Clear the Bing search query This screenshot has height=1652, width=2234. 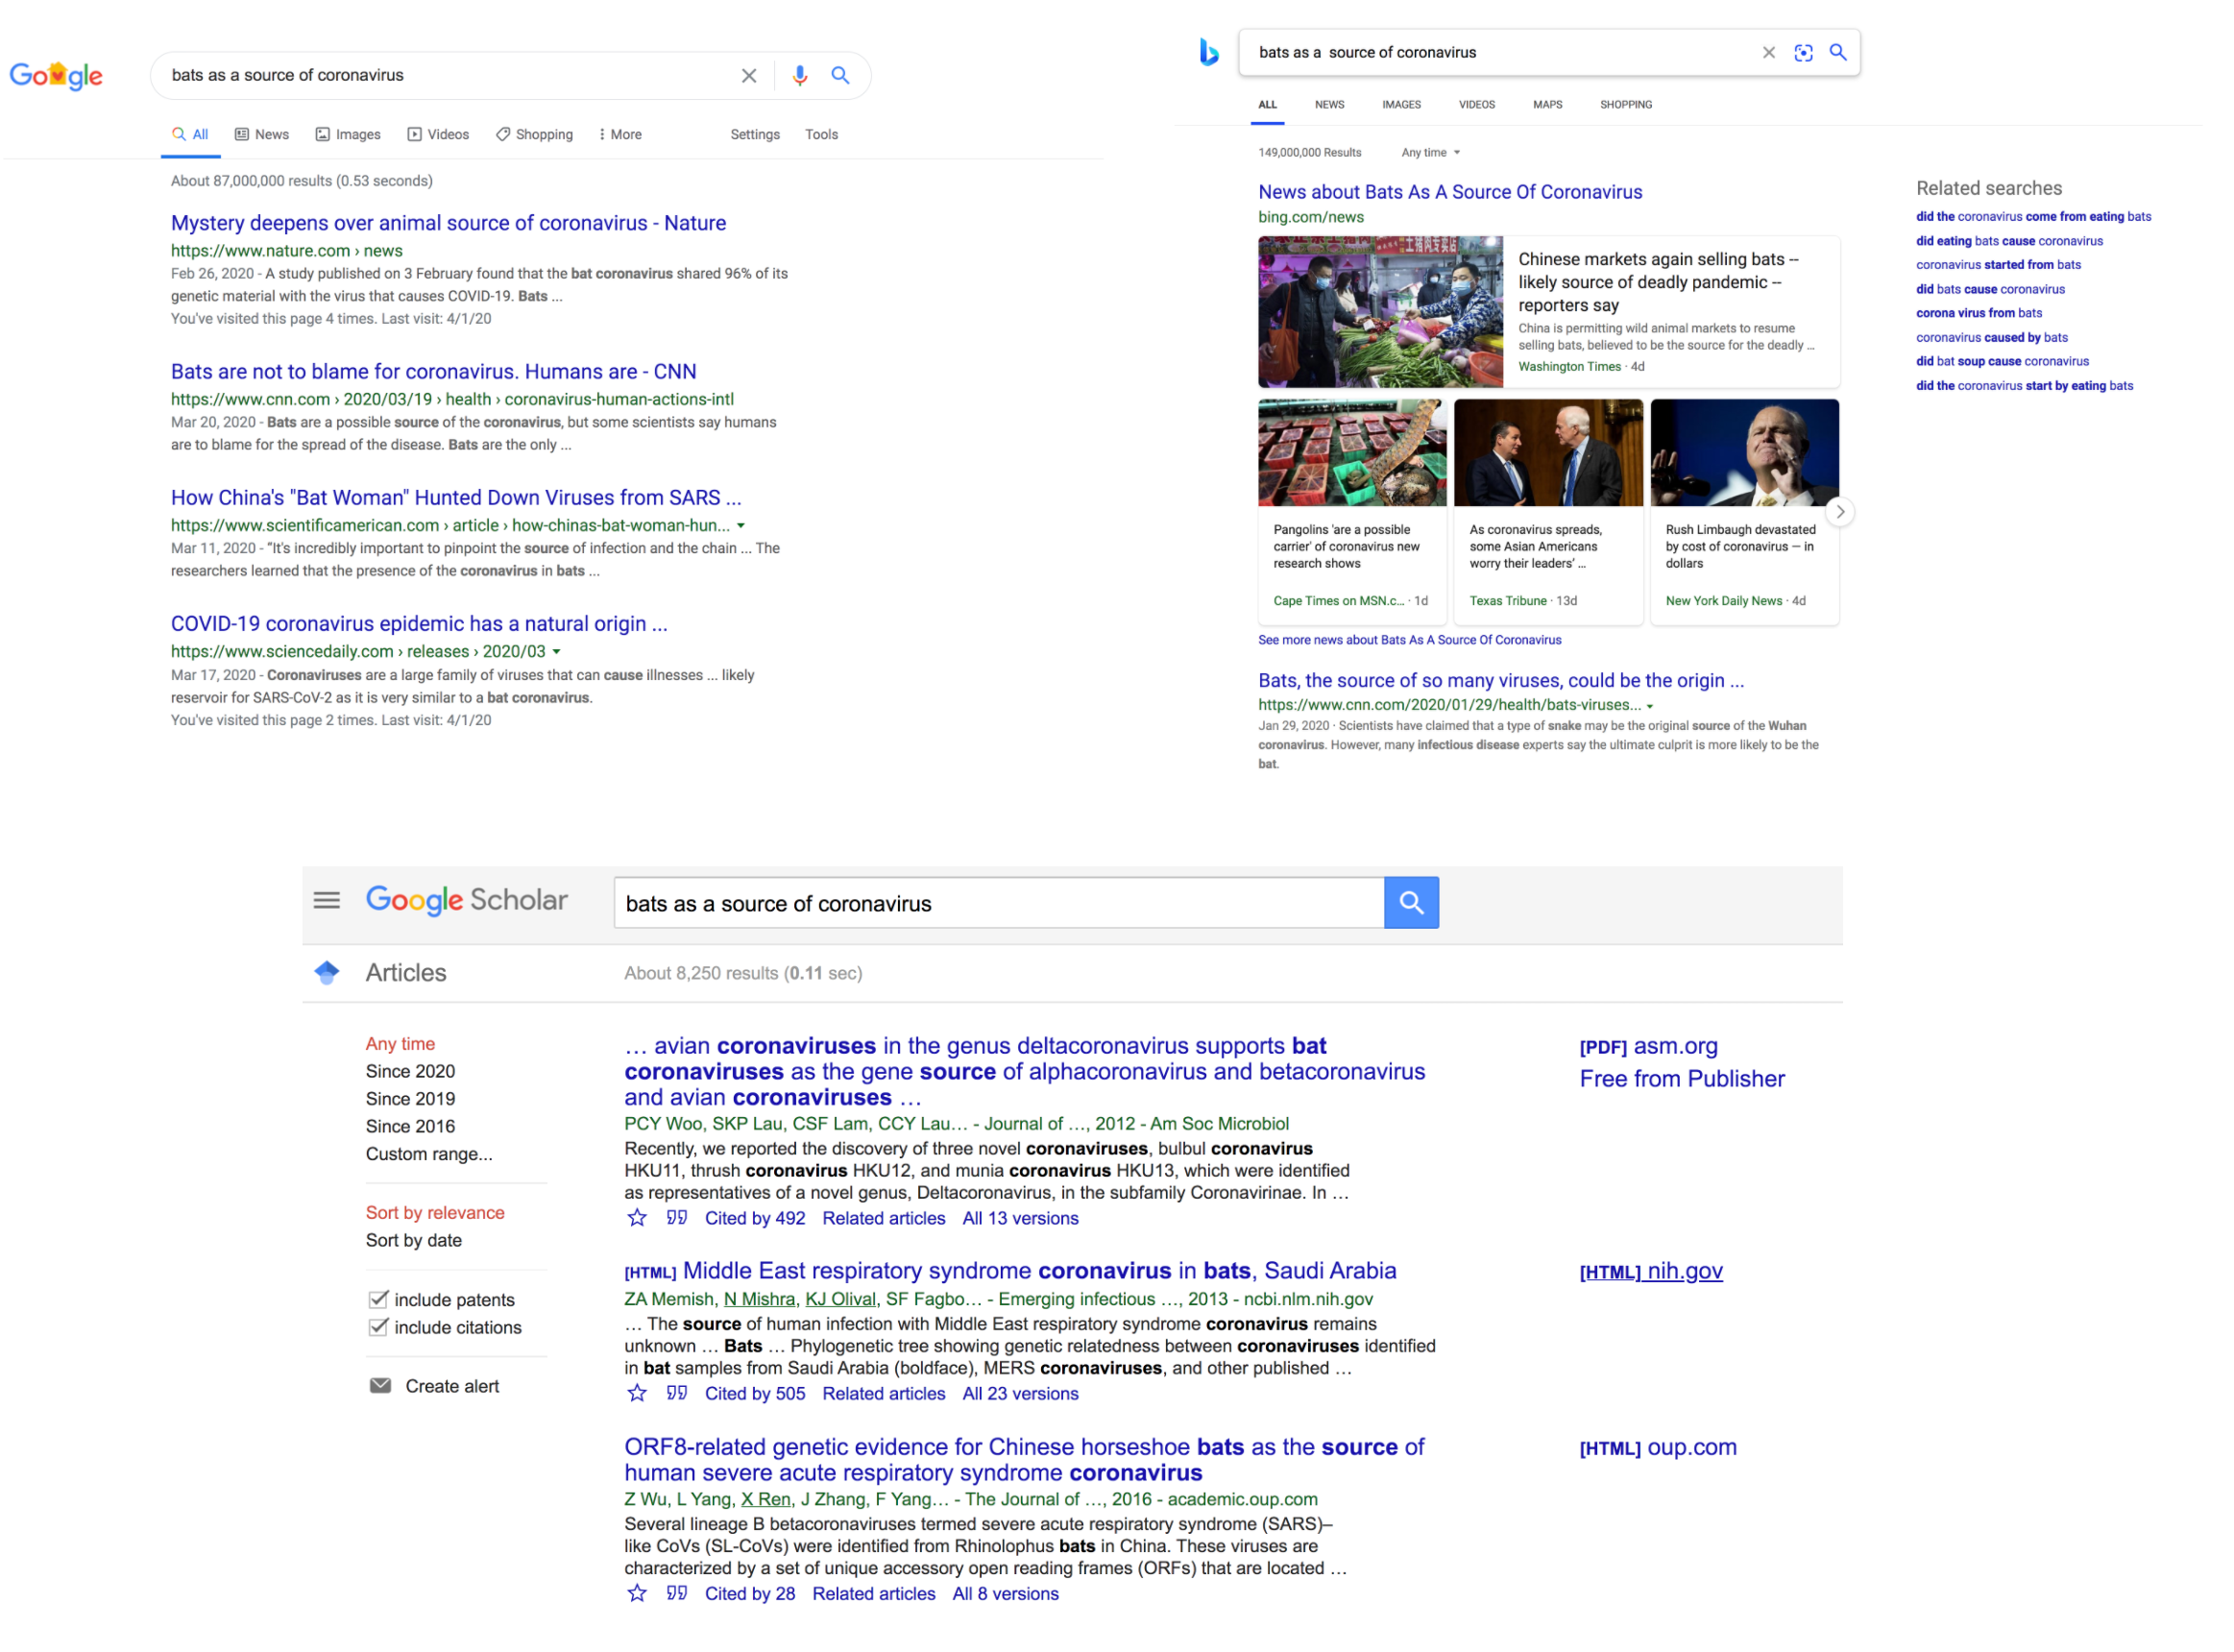tap(1769, 52)
